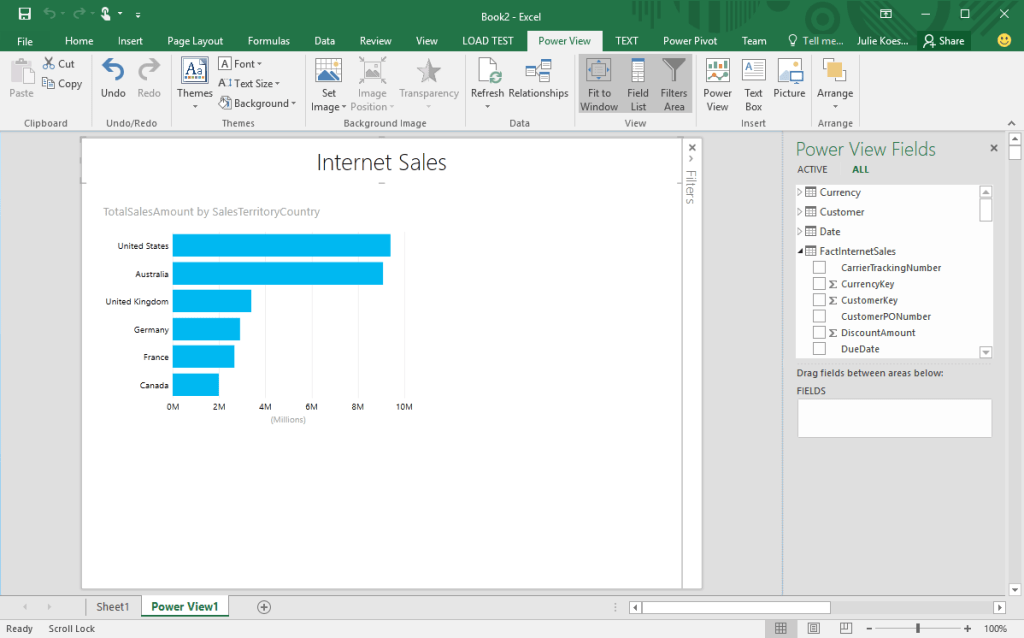Screen dimensions: 1024x638
Task: Click the Share button
Action: click(x=944, y=40)
